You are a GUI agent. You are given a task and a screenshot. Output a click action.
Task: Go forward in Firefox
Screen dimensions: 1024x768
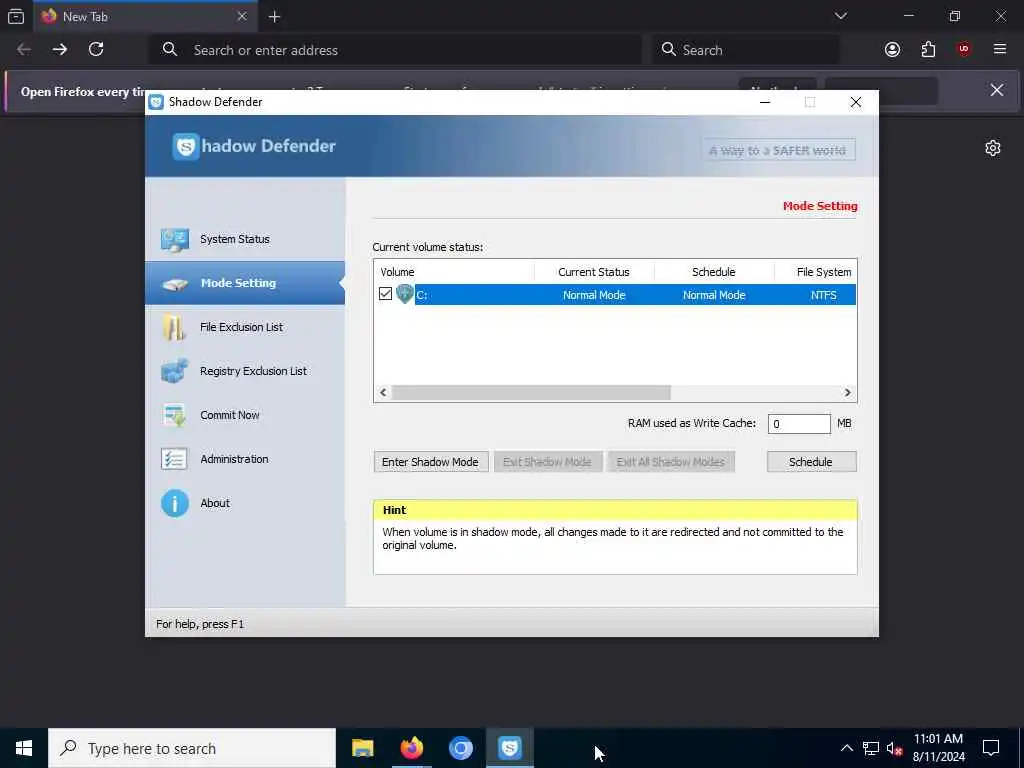click(59, 49)
